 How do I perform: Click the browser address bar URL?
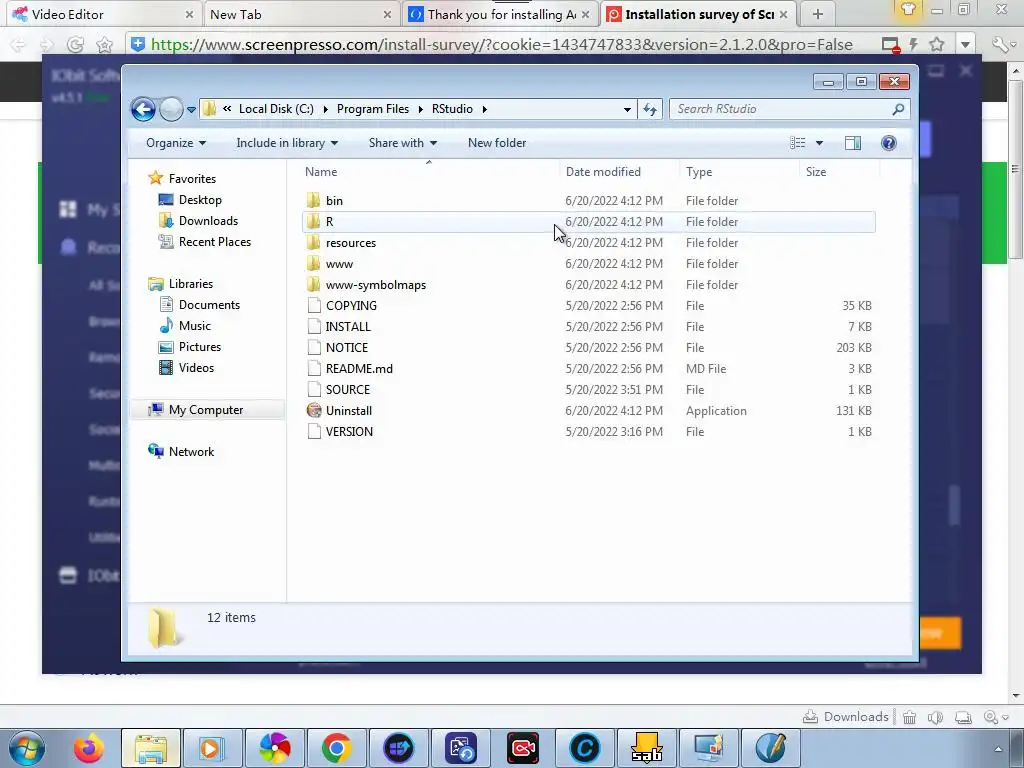click(x=502, y=44)
